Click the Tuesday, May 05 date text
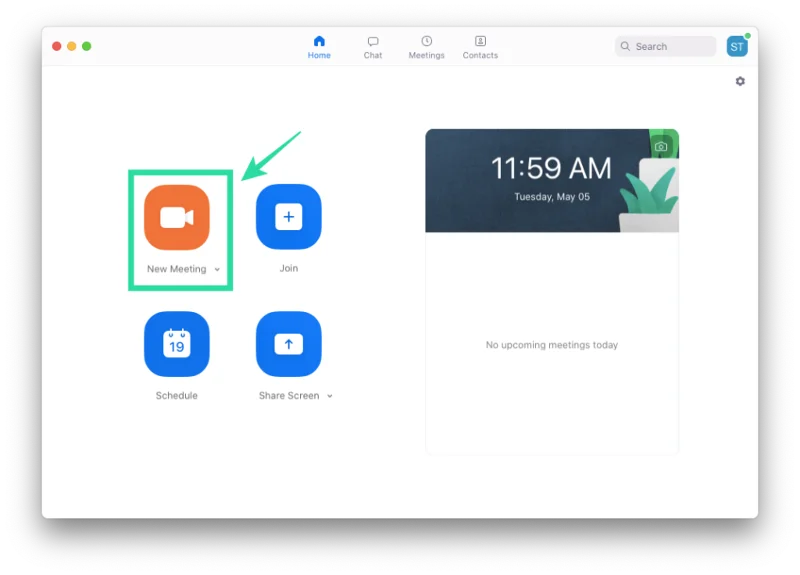 click(552, 197)
